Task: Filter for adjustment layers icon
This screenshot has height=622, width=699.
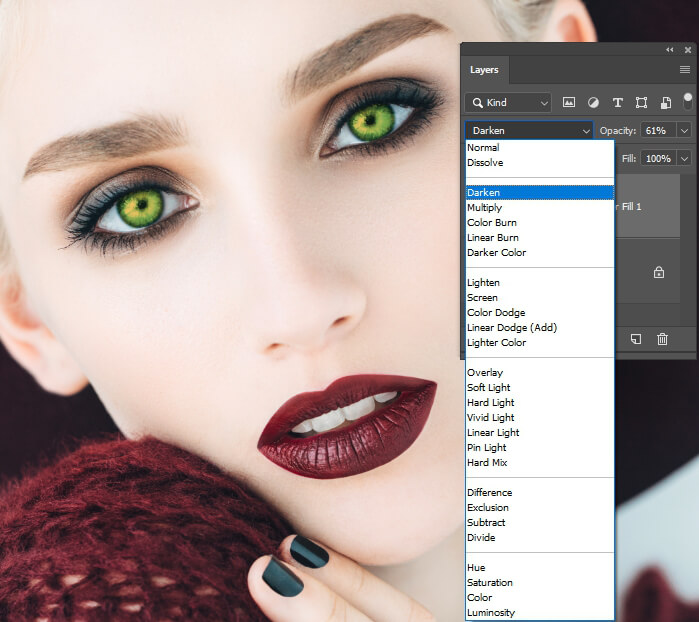Action: click(x=593, y=103)
